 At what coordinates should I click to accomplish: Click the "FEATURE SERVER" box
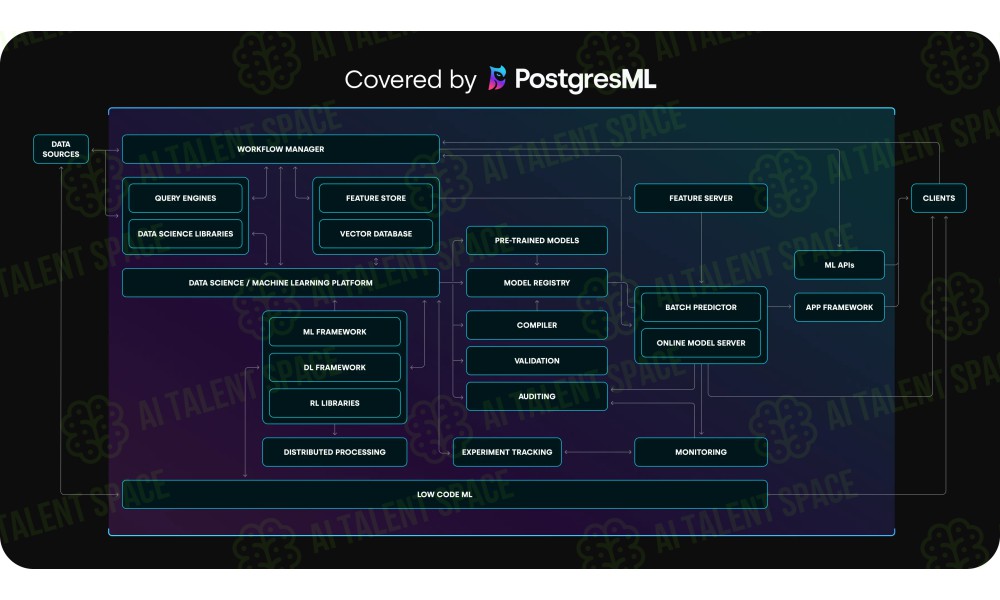pos(701,198)
